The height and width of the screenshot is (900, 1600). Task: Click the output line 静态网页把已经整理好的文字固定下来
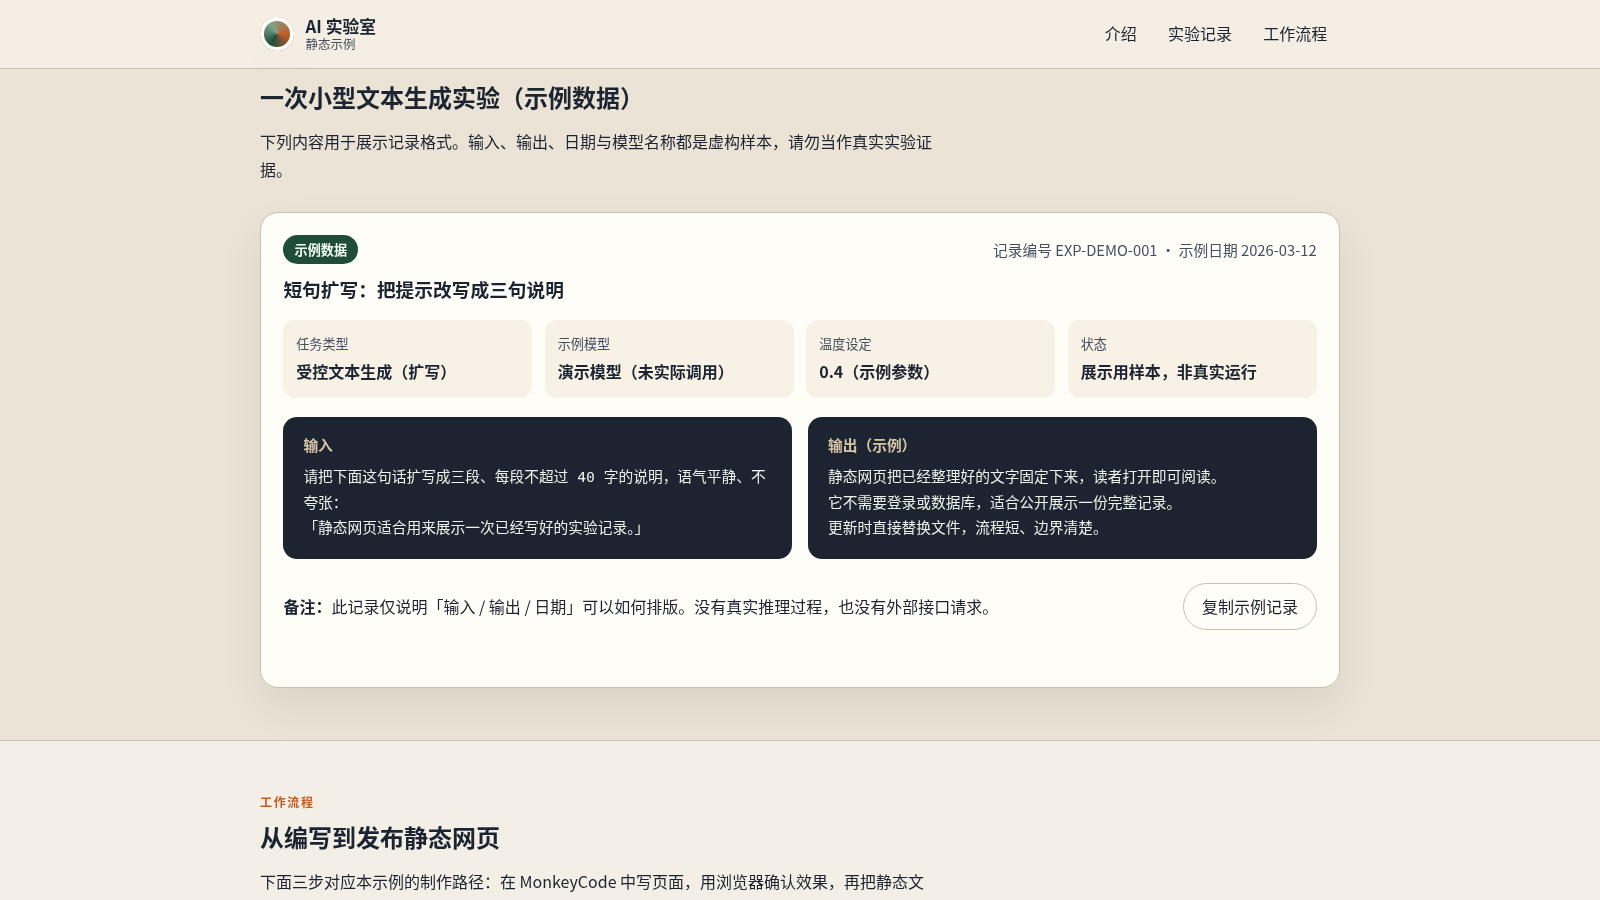tap(1026, 477)
